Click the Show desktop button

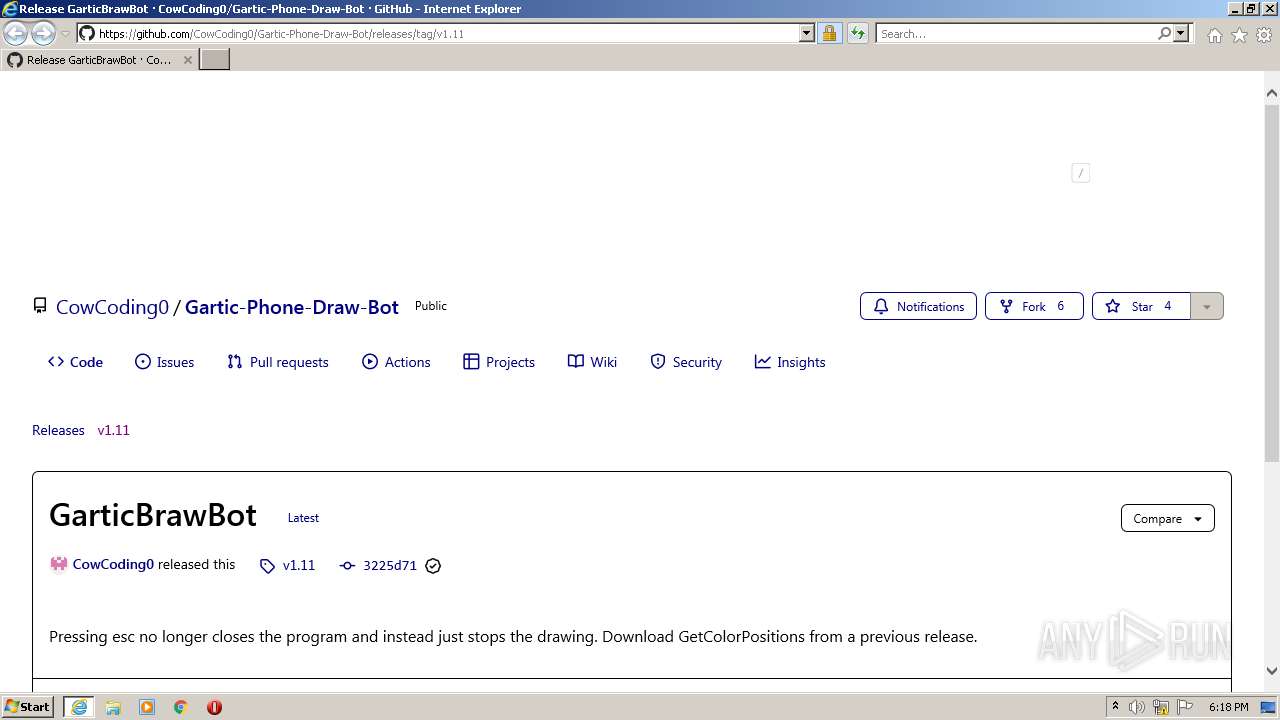point(1269,707)
